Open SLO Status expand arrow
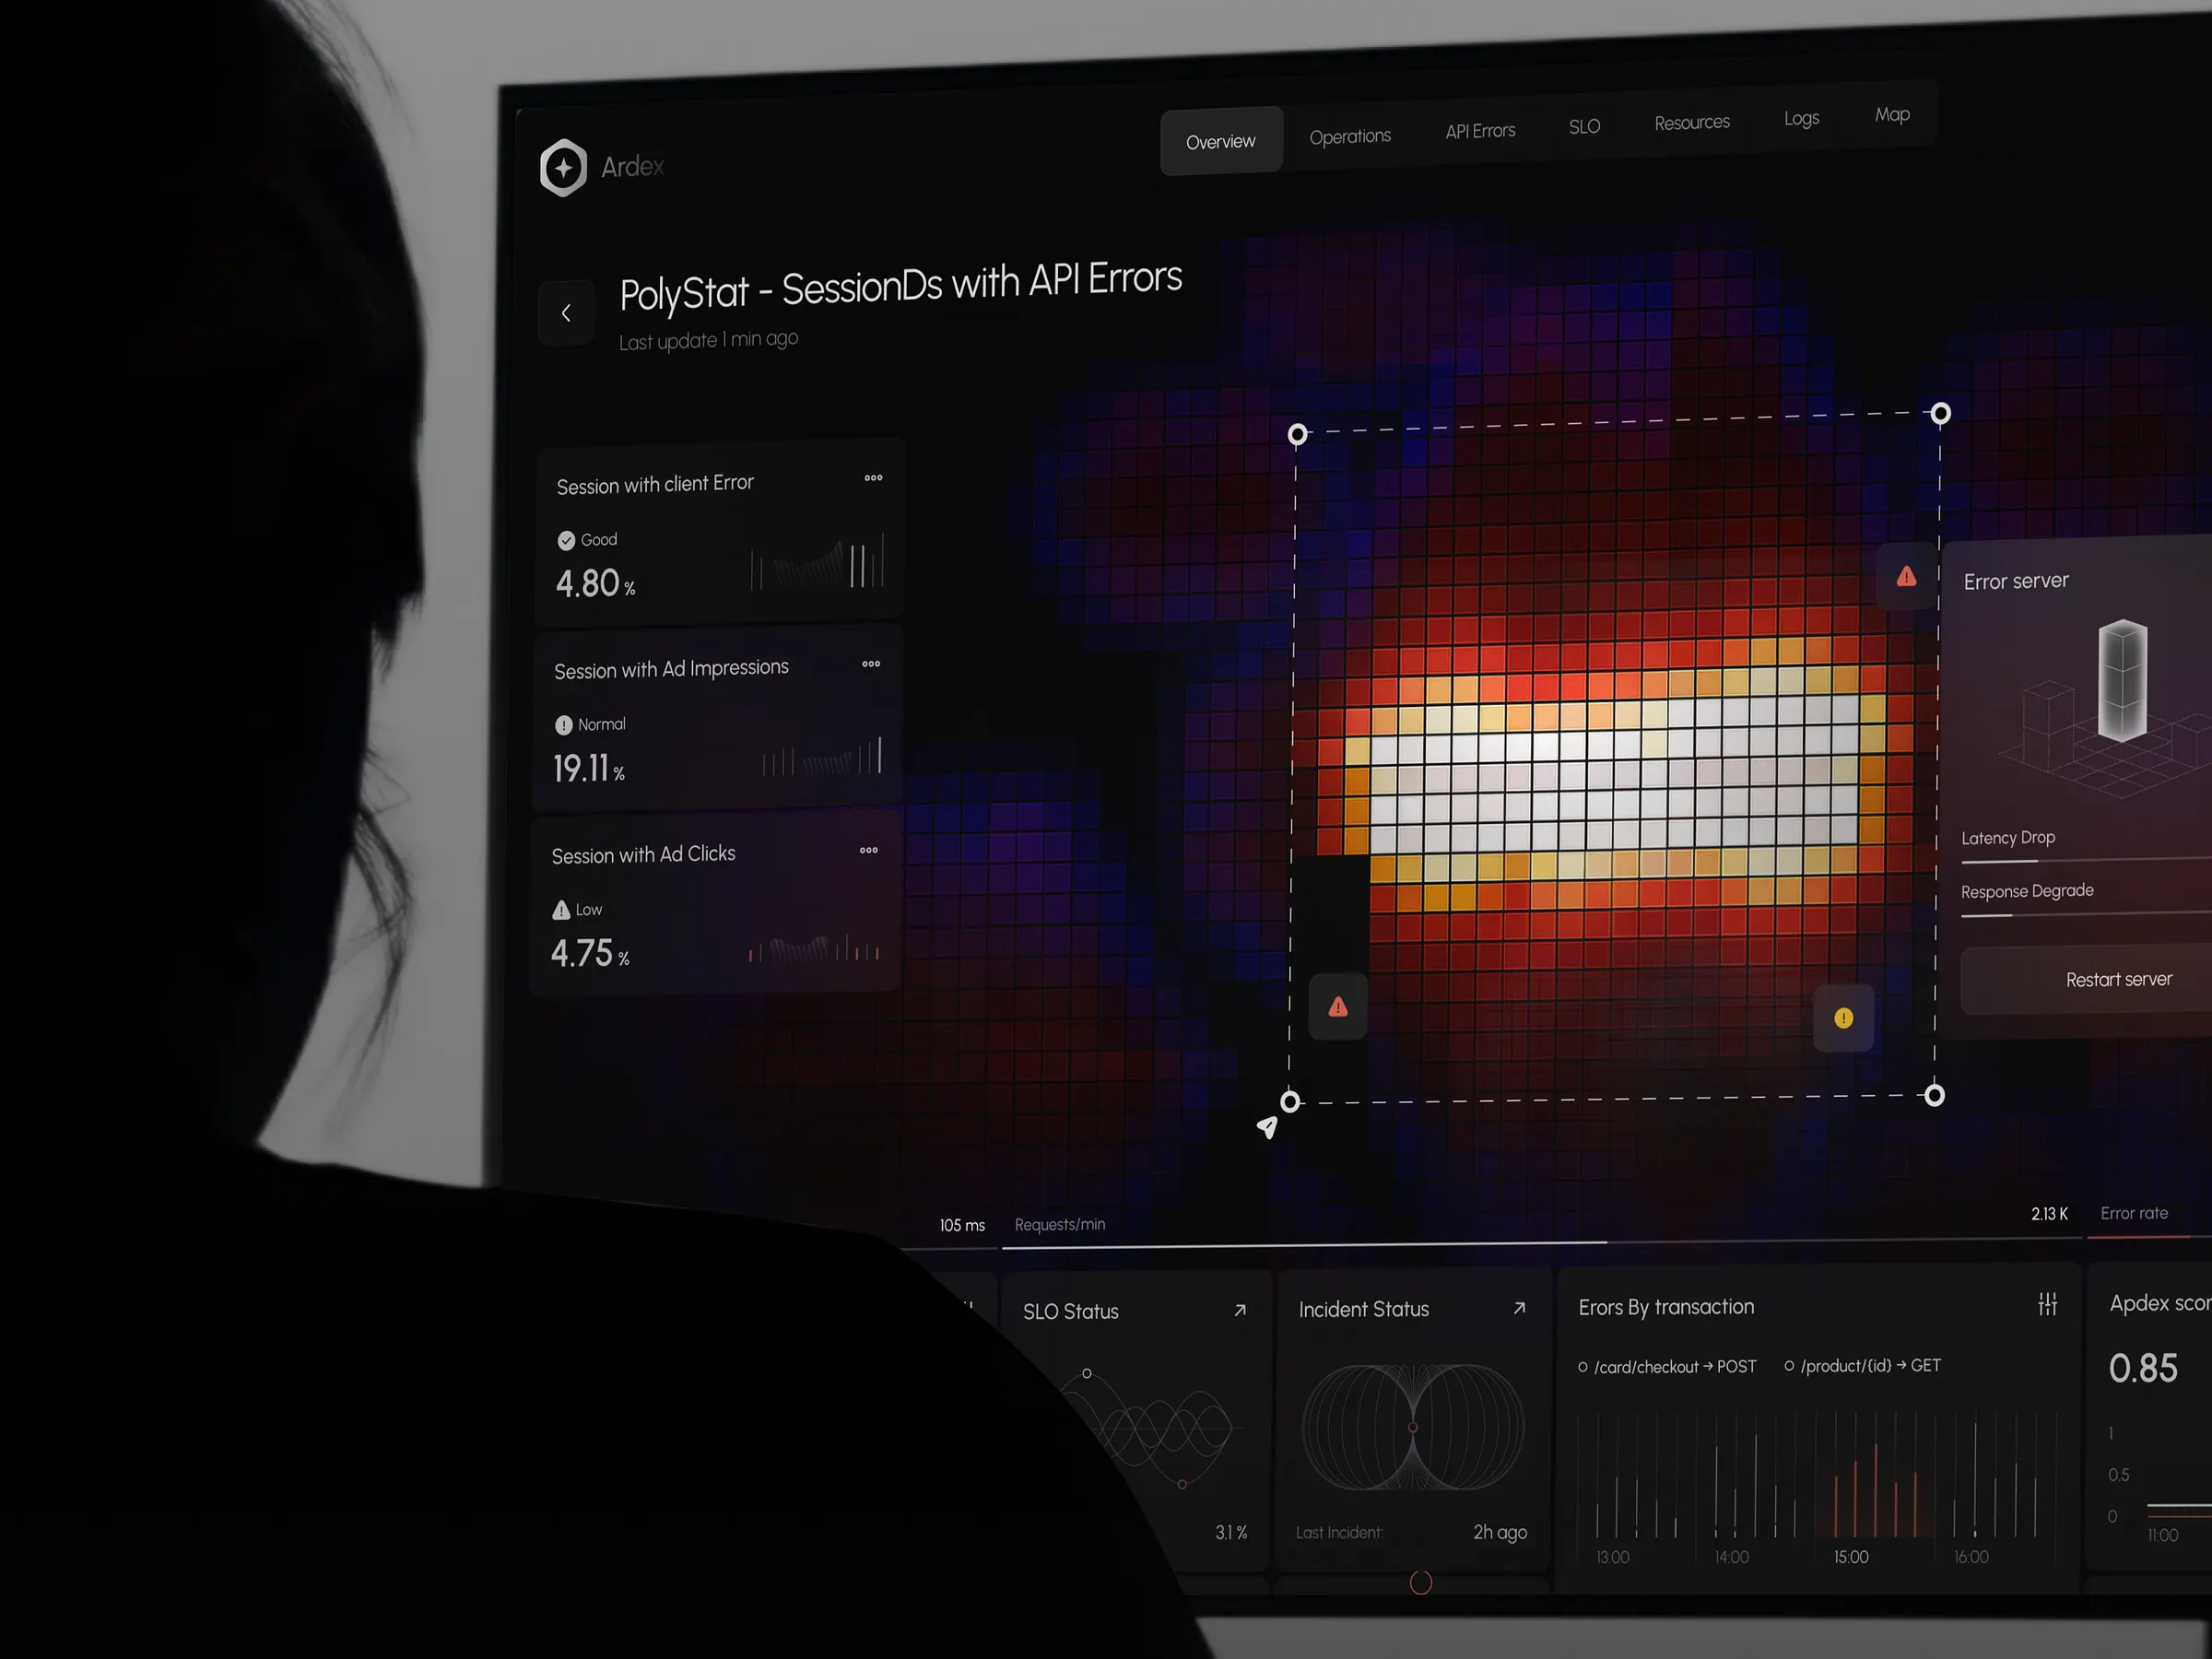 pyautogui.click(x=1240, y=1310)
